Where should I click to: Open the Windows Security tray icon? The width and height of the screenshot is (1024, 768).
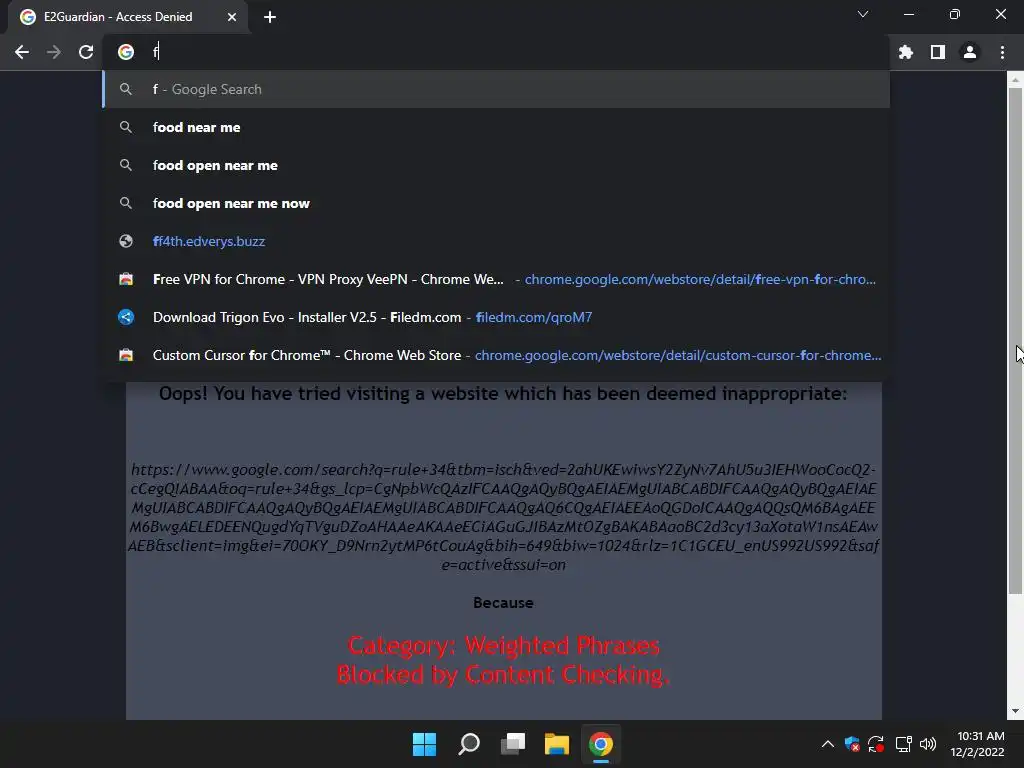click(x=852, y=744)
